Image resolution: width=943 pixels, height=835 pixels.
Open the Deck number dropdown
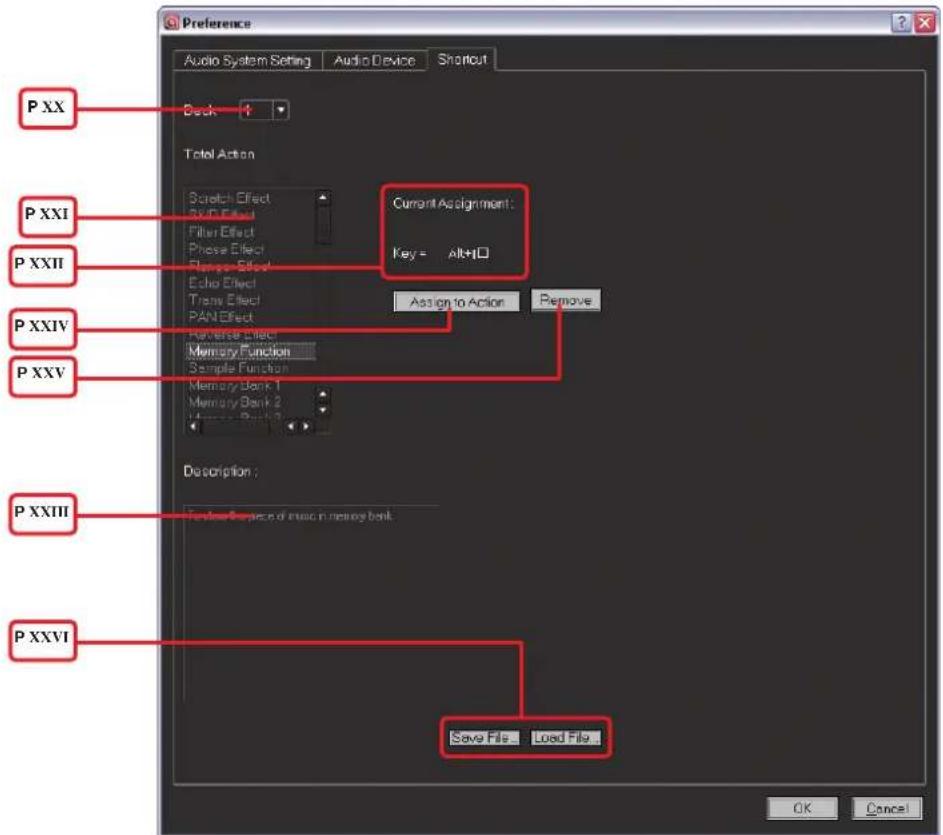click(280, 111)
